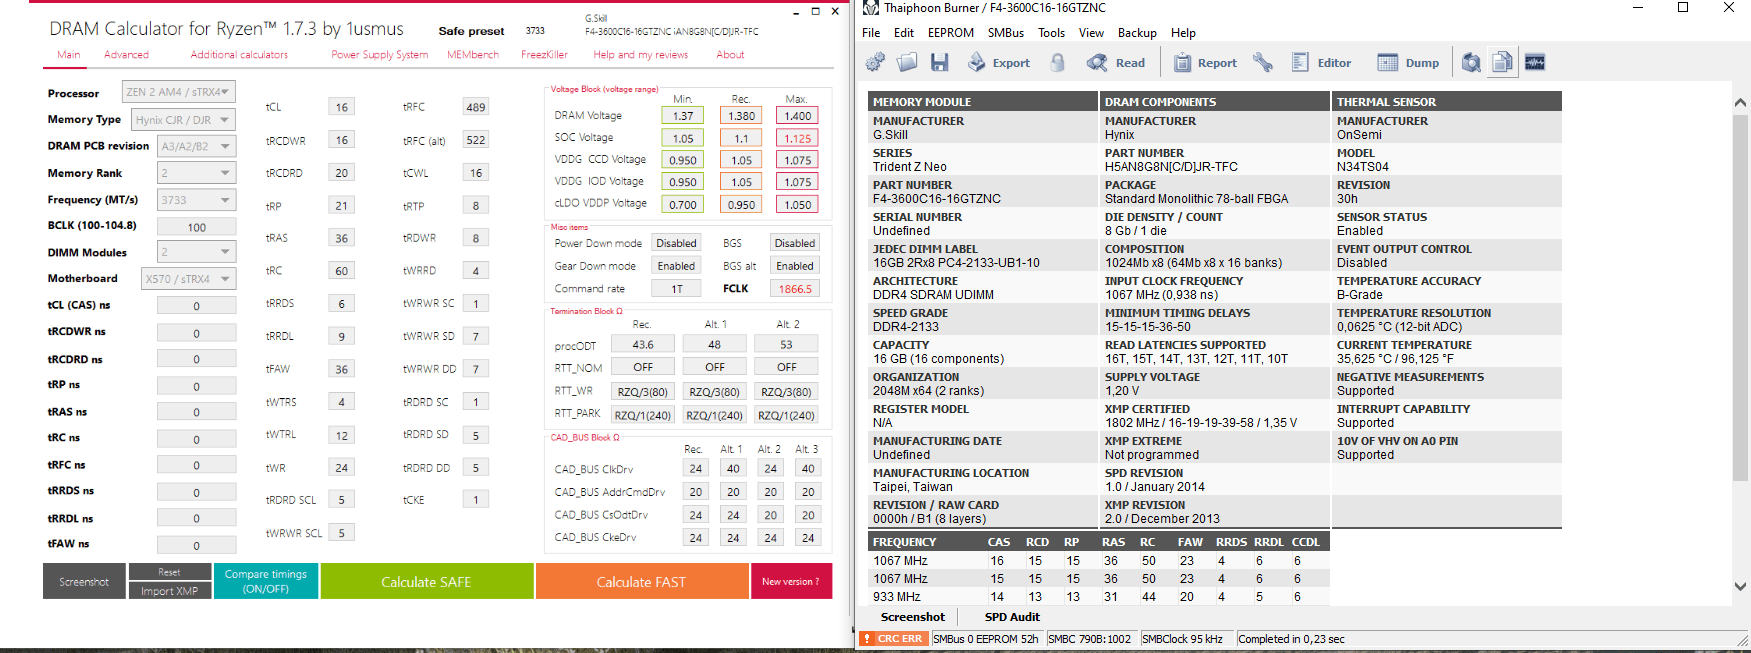The image size is (1751, 653).
Task: Click the CRC ERR status bar indicator
Action: click(x=893, y=639)
